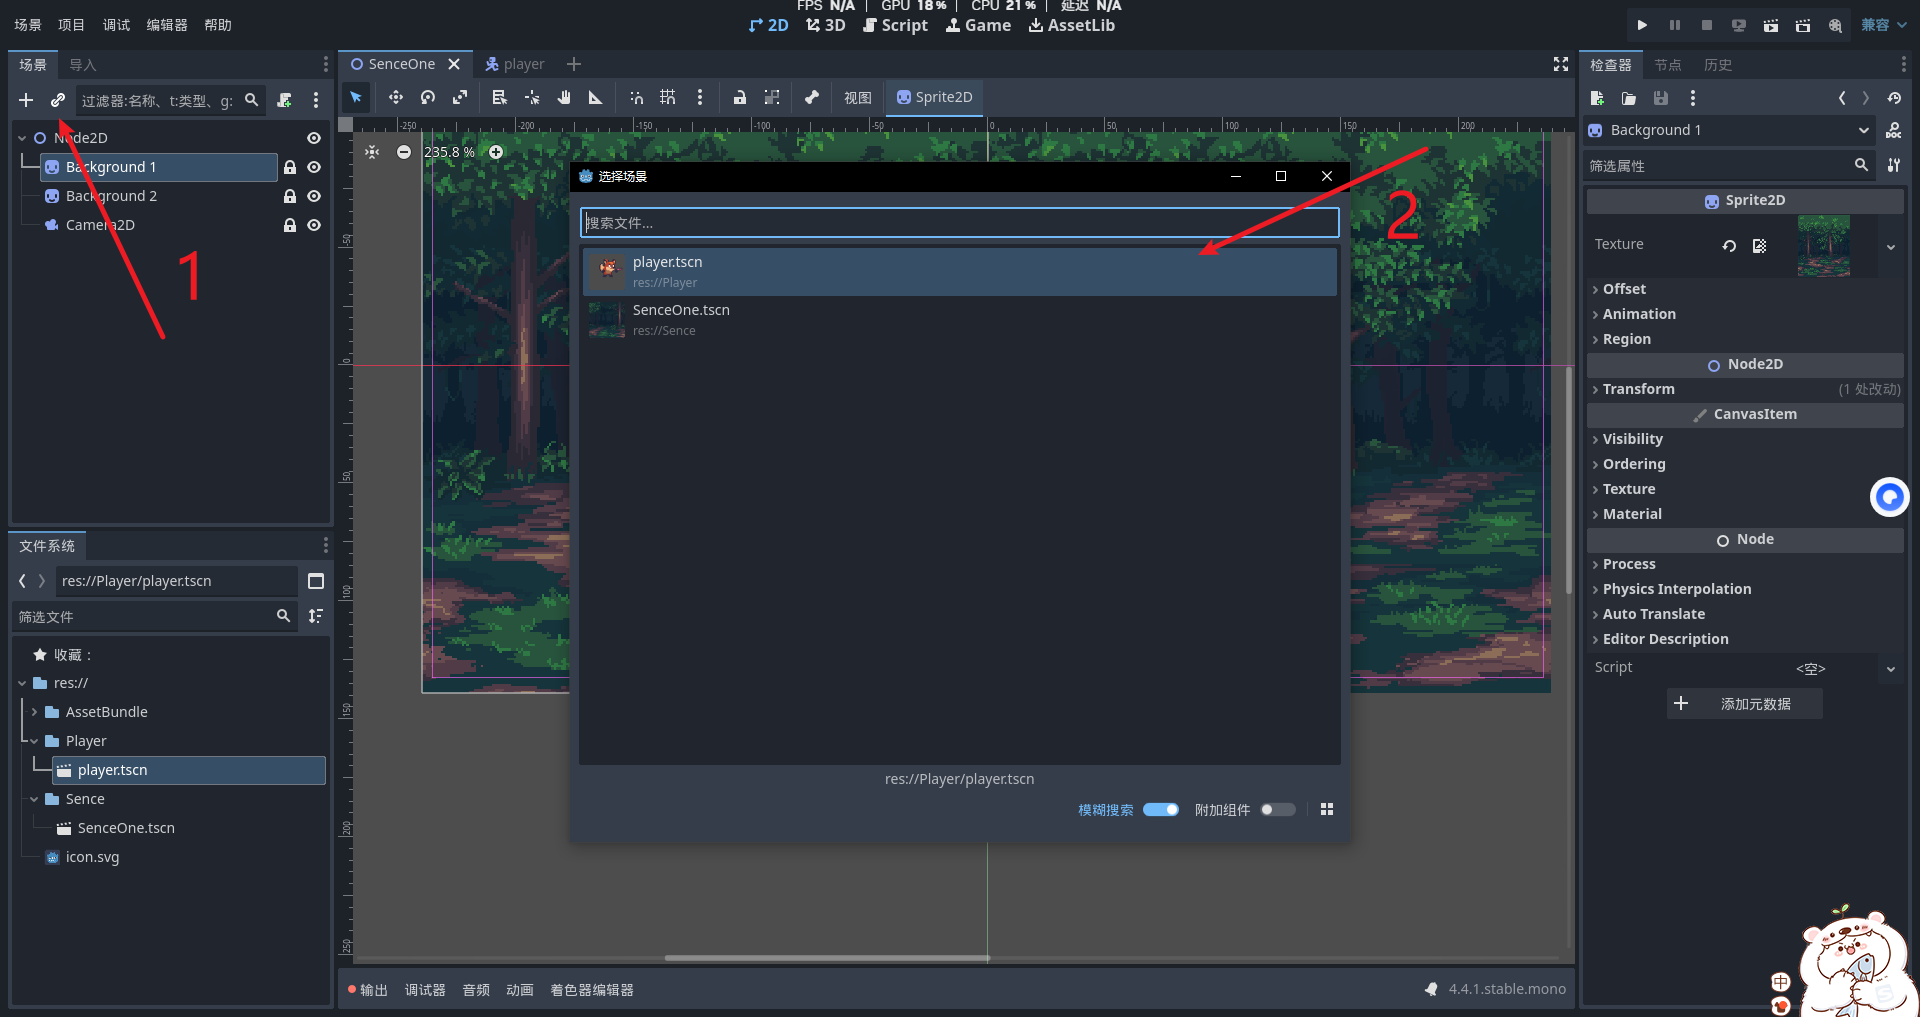Enable the 附加组件 addons toggle
Screen dimensions: 1920x1017
pyautogui.click(x=1277, y=810)
